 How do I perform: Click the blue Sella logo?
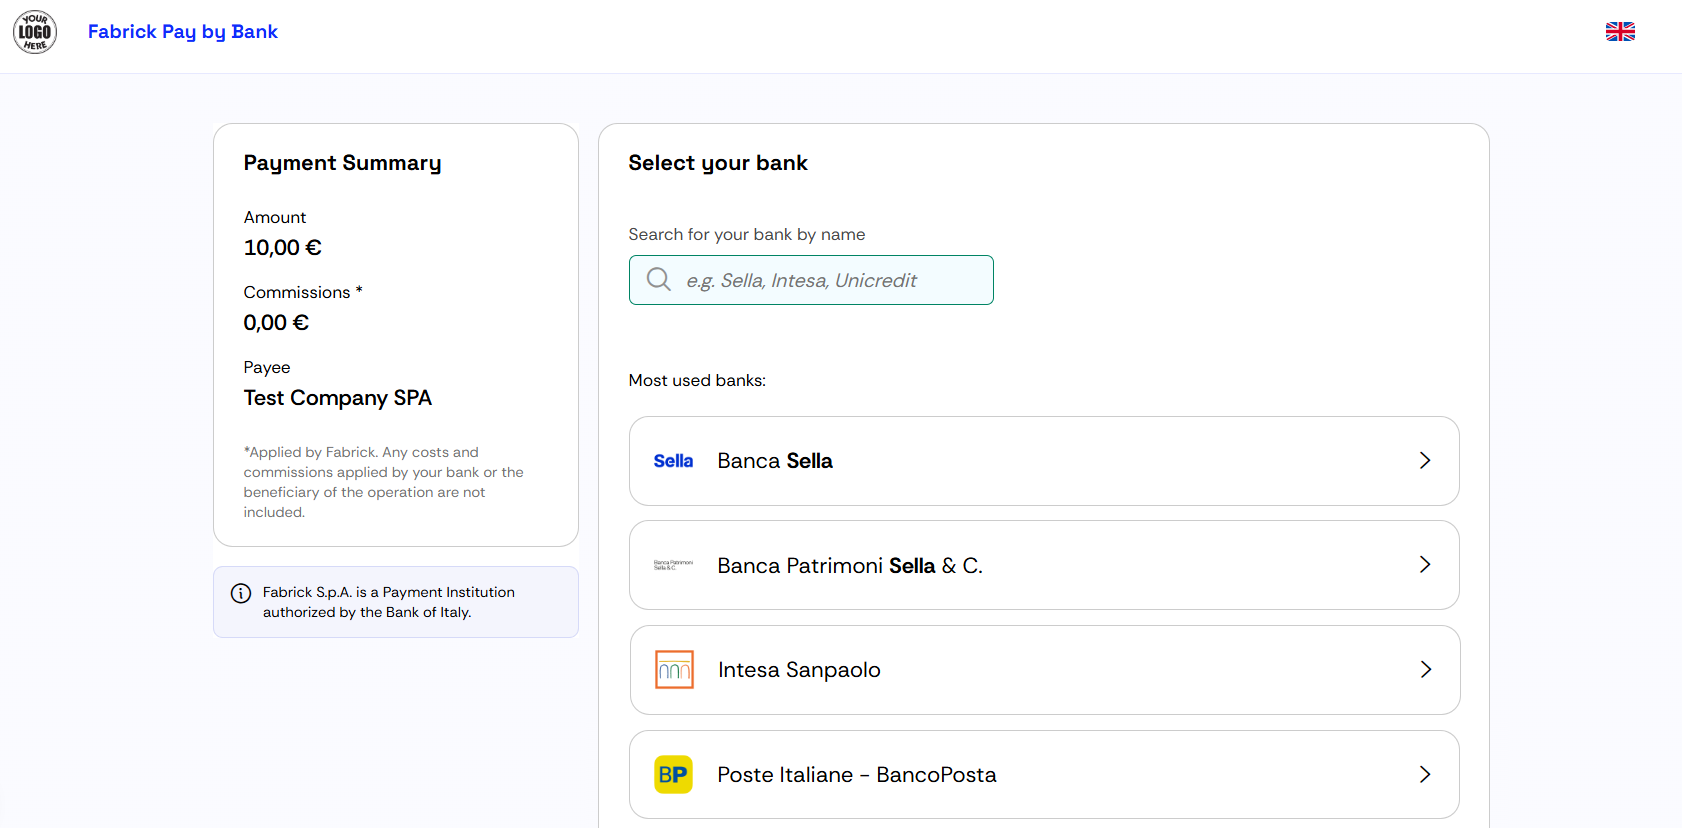point(673,461)
